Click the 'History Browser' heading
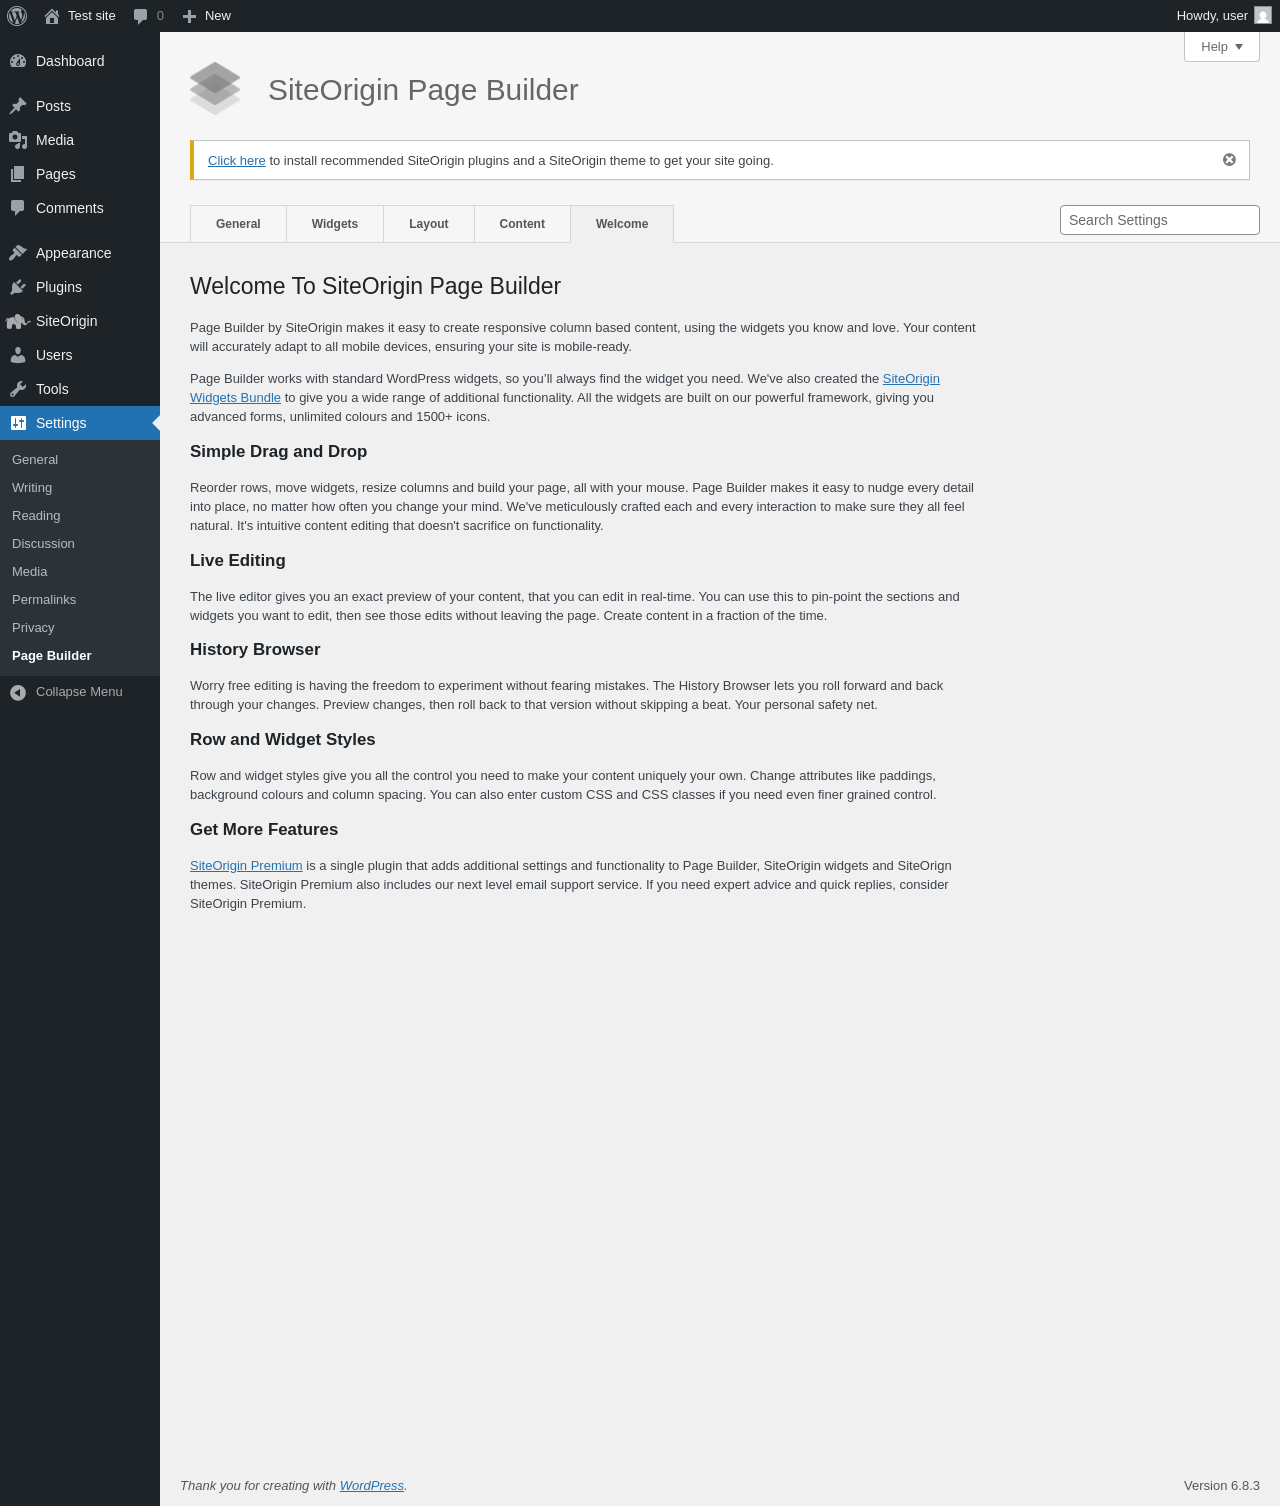The height and width of the screenshot is (1506, 1280). [x=255, y=650]
